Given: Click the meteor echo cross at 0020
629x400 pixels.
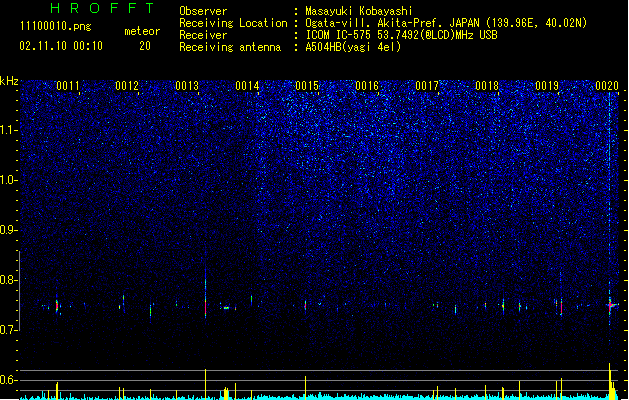Looking at the screenshot, I should 610,306.
